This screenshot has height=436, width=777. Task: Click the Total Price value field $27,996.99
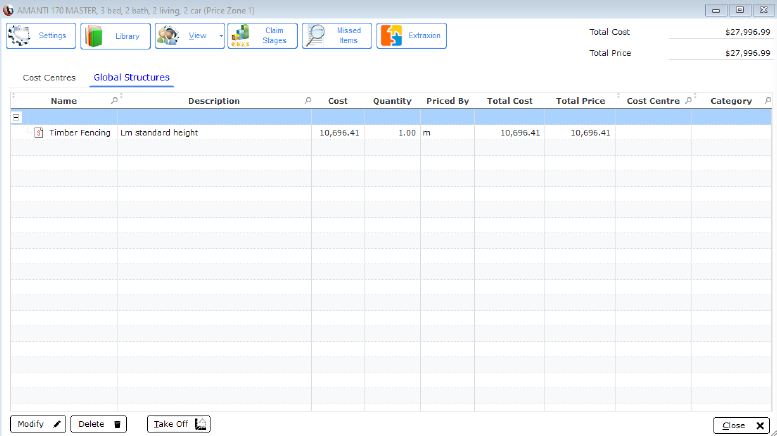pyautogui.click(x=721, y=53)
